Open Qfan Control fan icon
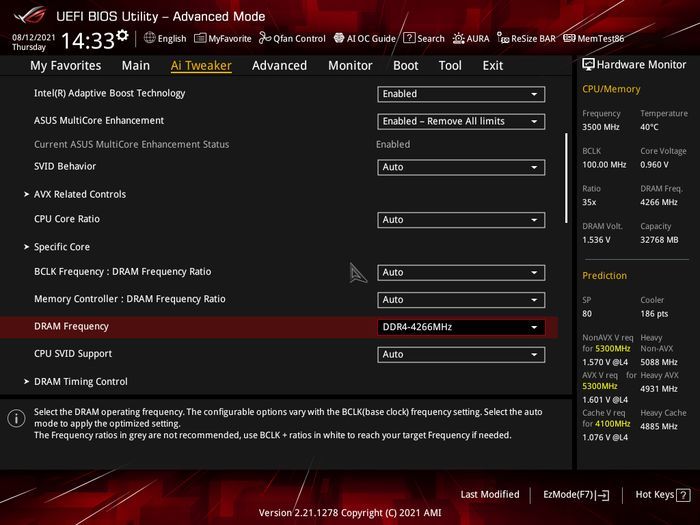 click(265, 38)
